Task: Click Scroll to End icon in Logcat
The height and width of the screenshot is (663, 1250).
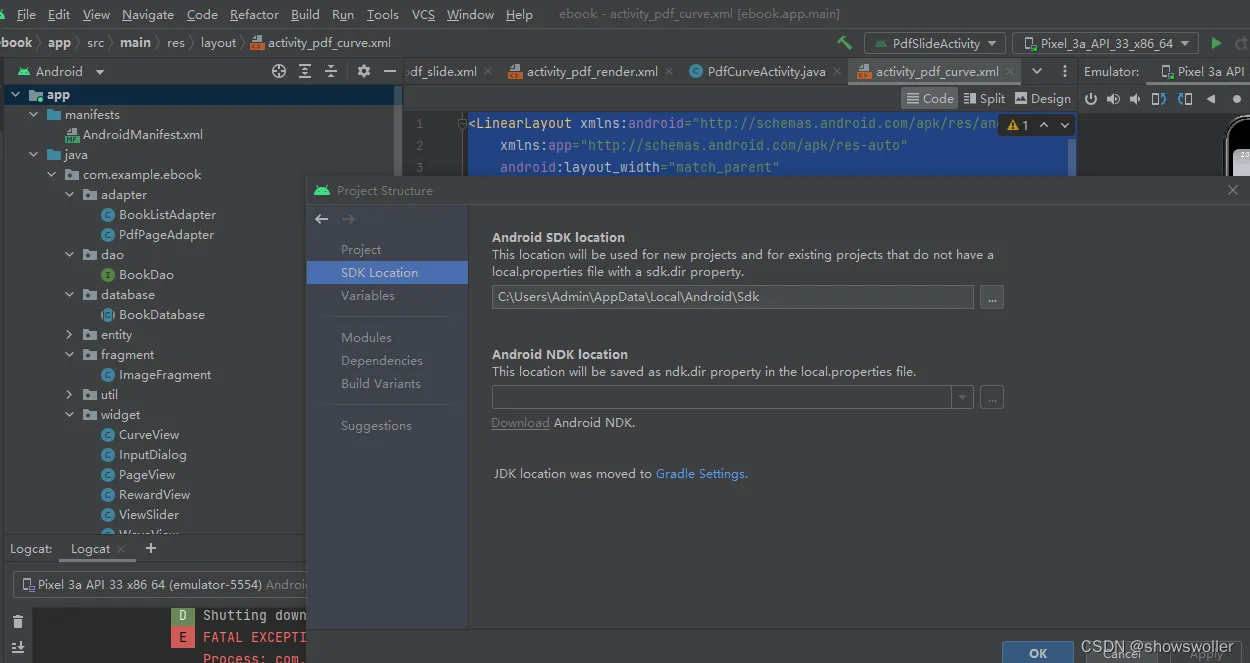Action: pos(18,648)
